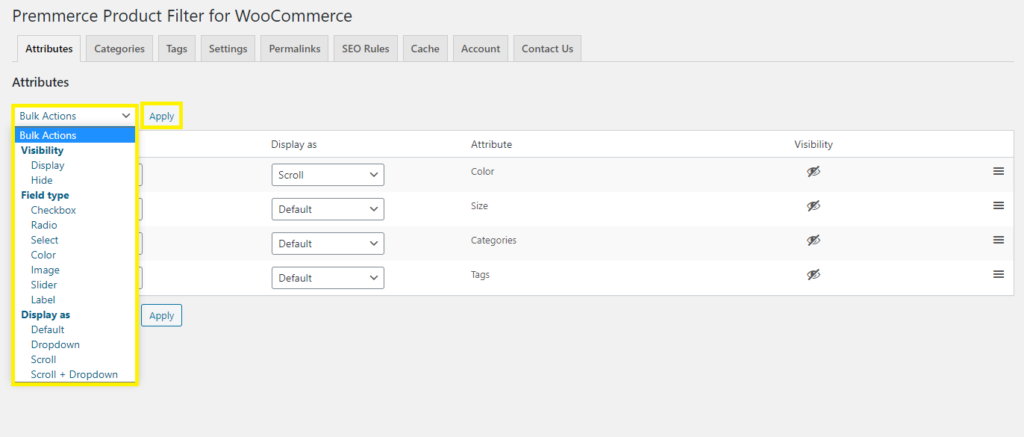Click the top Apply button

pos(161,116)
